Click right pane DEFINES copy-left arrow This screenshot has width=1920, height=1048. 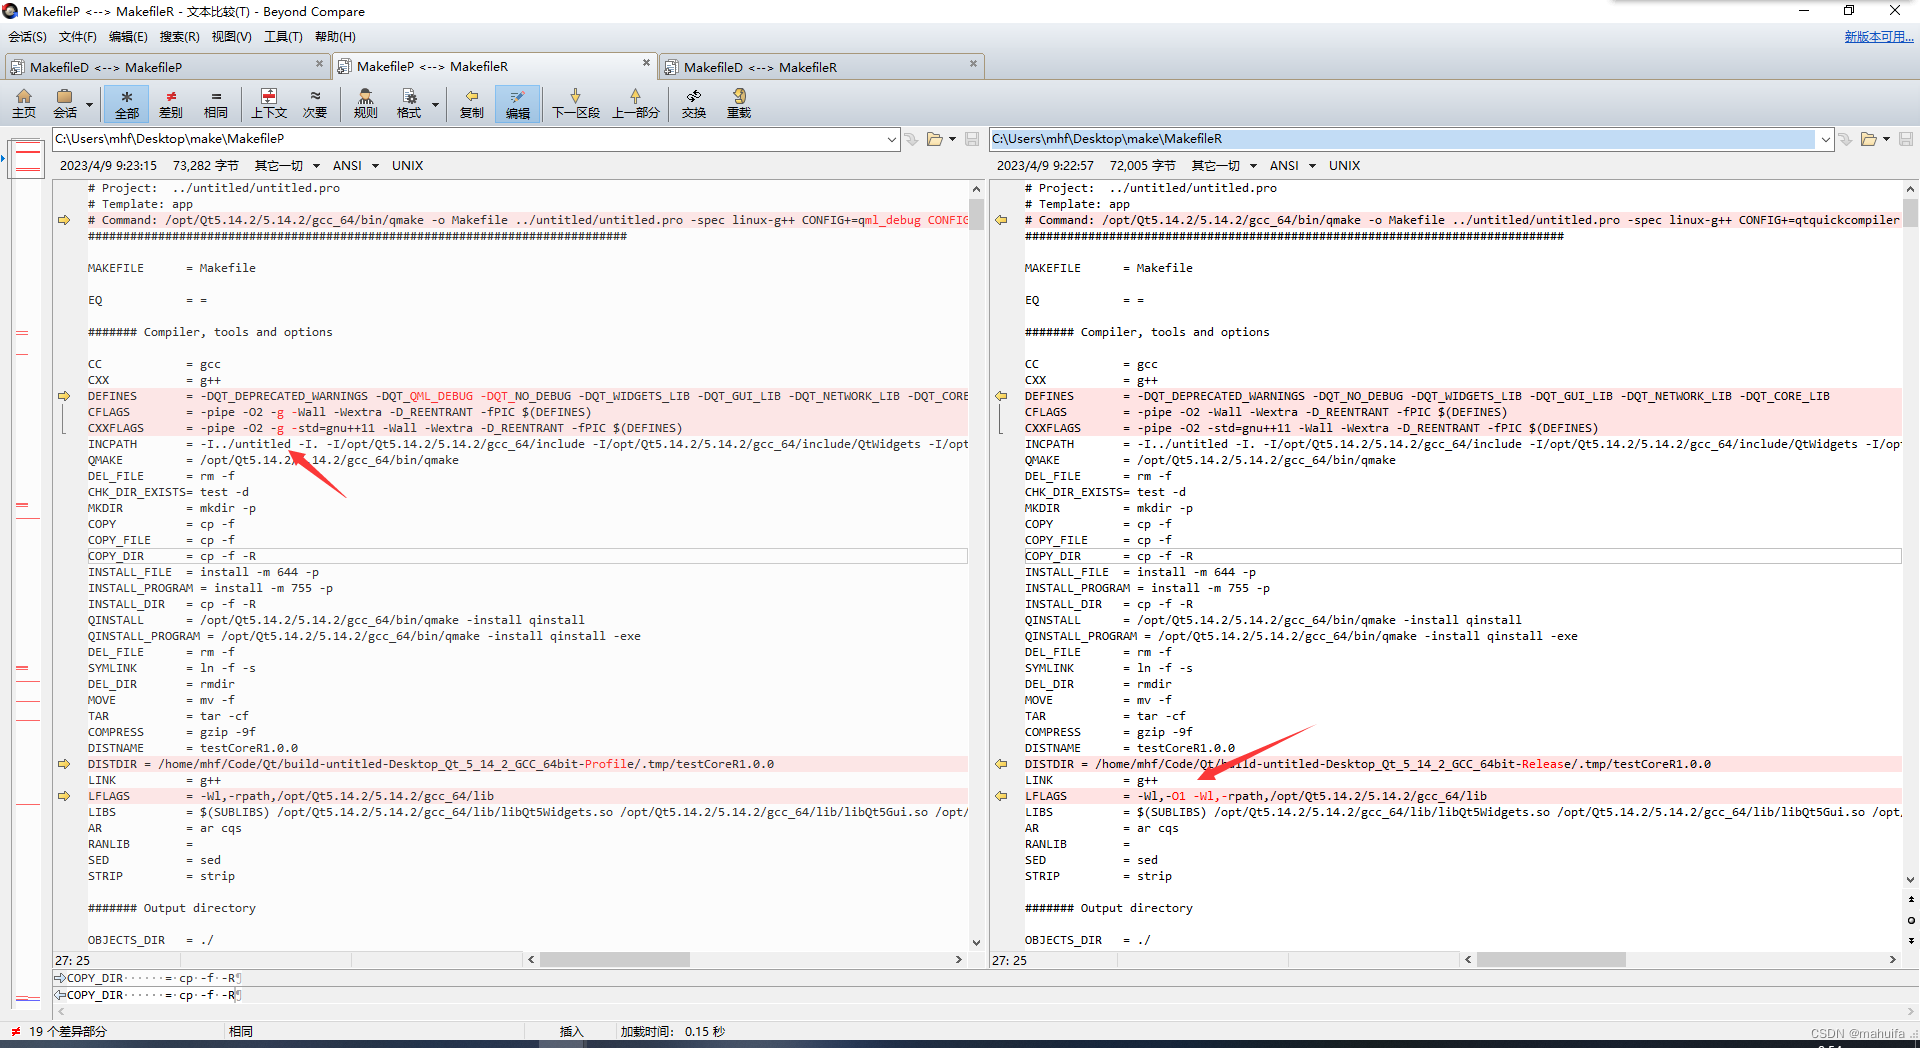pos(1001,396)
